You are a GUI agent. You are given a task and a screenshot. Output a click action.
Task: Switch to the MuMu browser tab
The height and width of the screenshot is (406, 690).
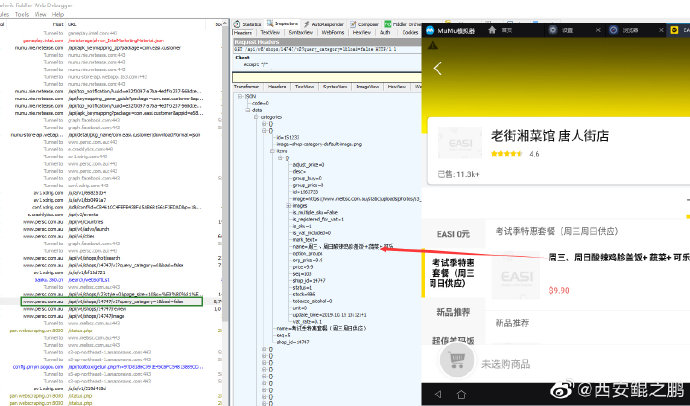coord(624,30)
